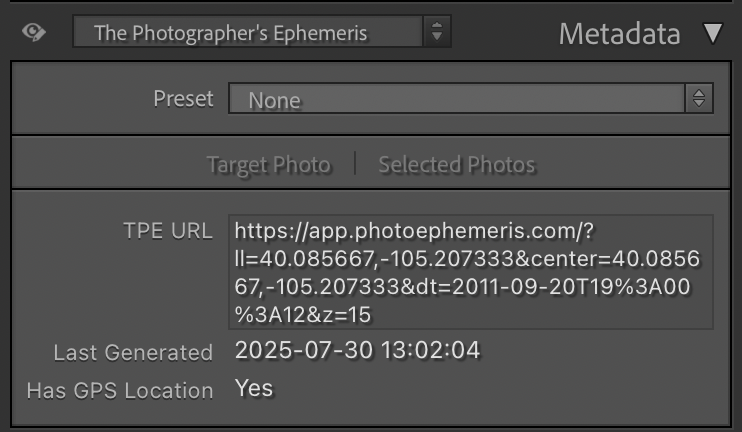Click the Last Generated label
Screen dimensions: 742x432
133,353
